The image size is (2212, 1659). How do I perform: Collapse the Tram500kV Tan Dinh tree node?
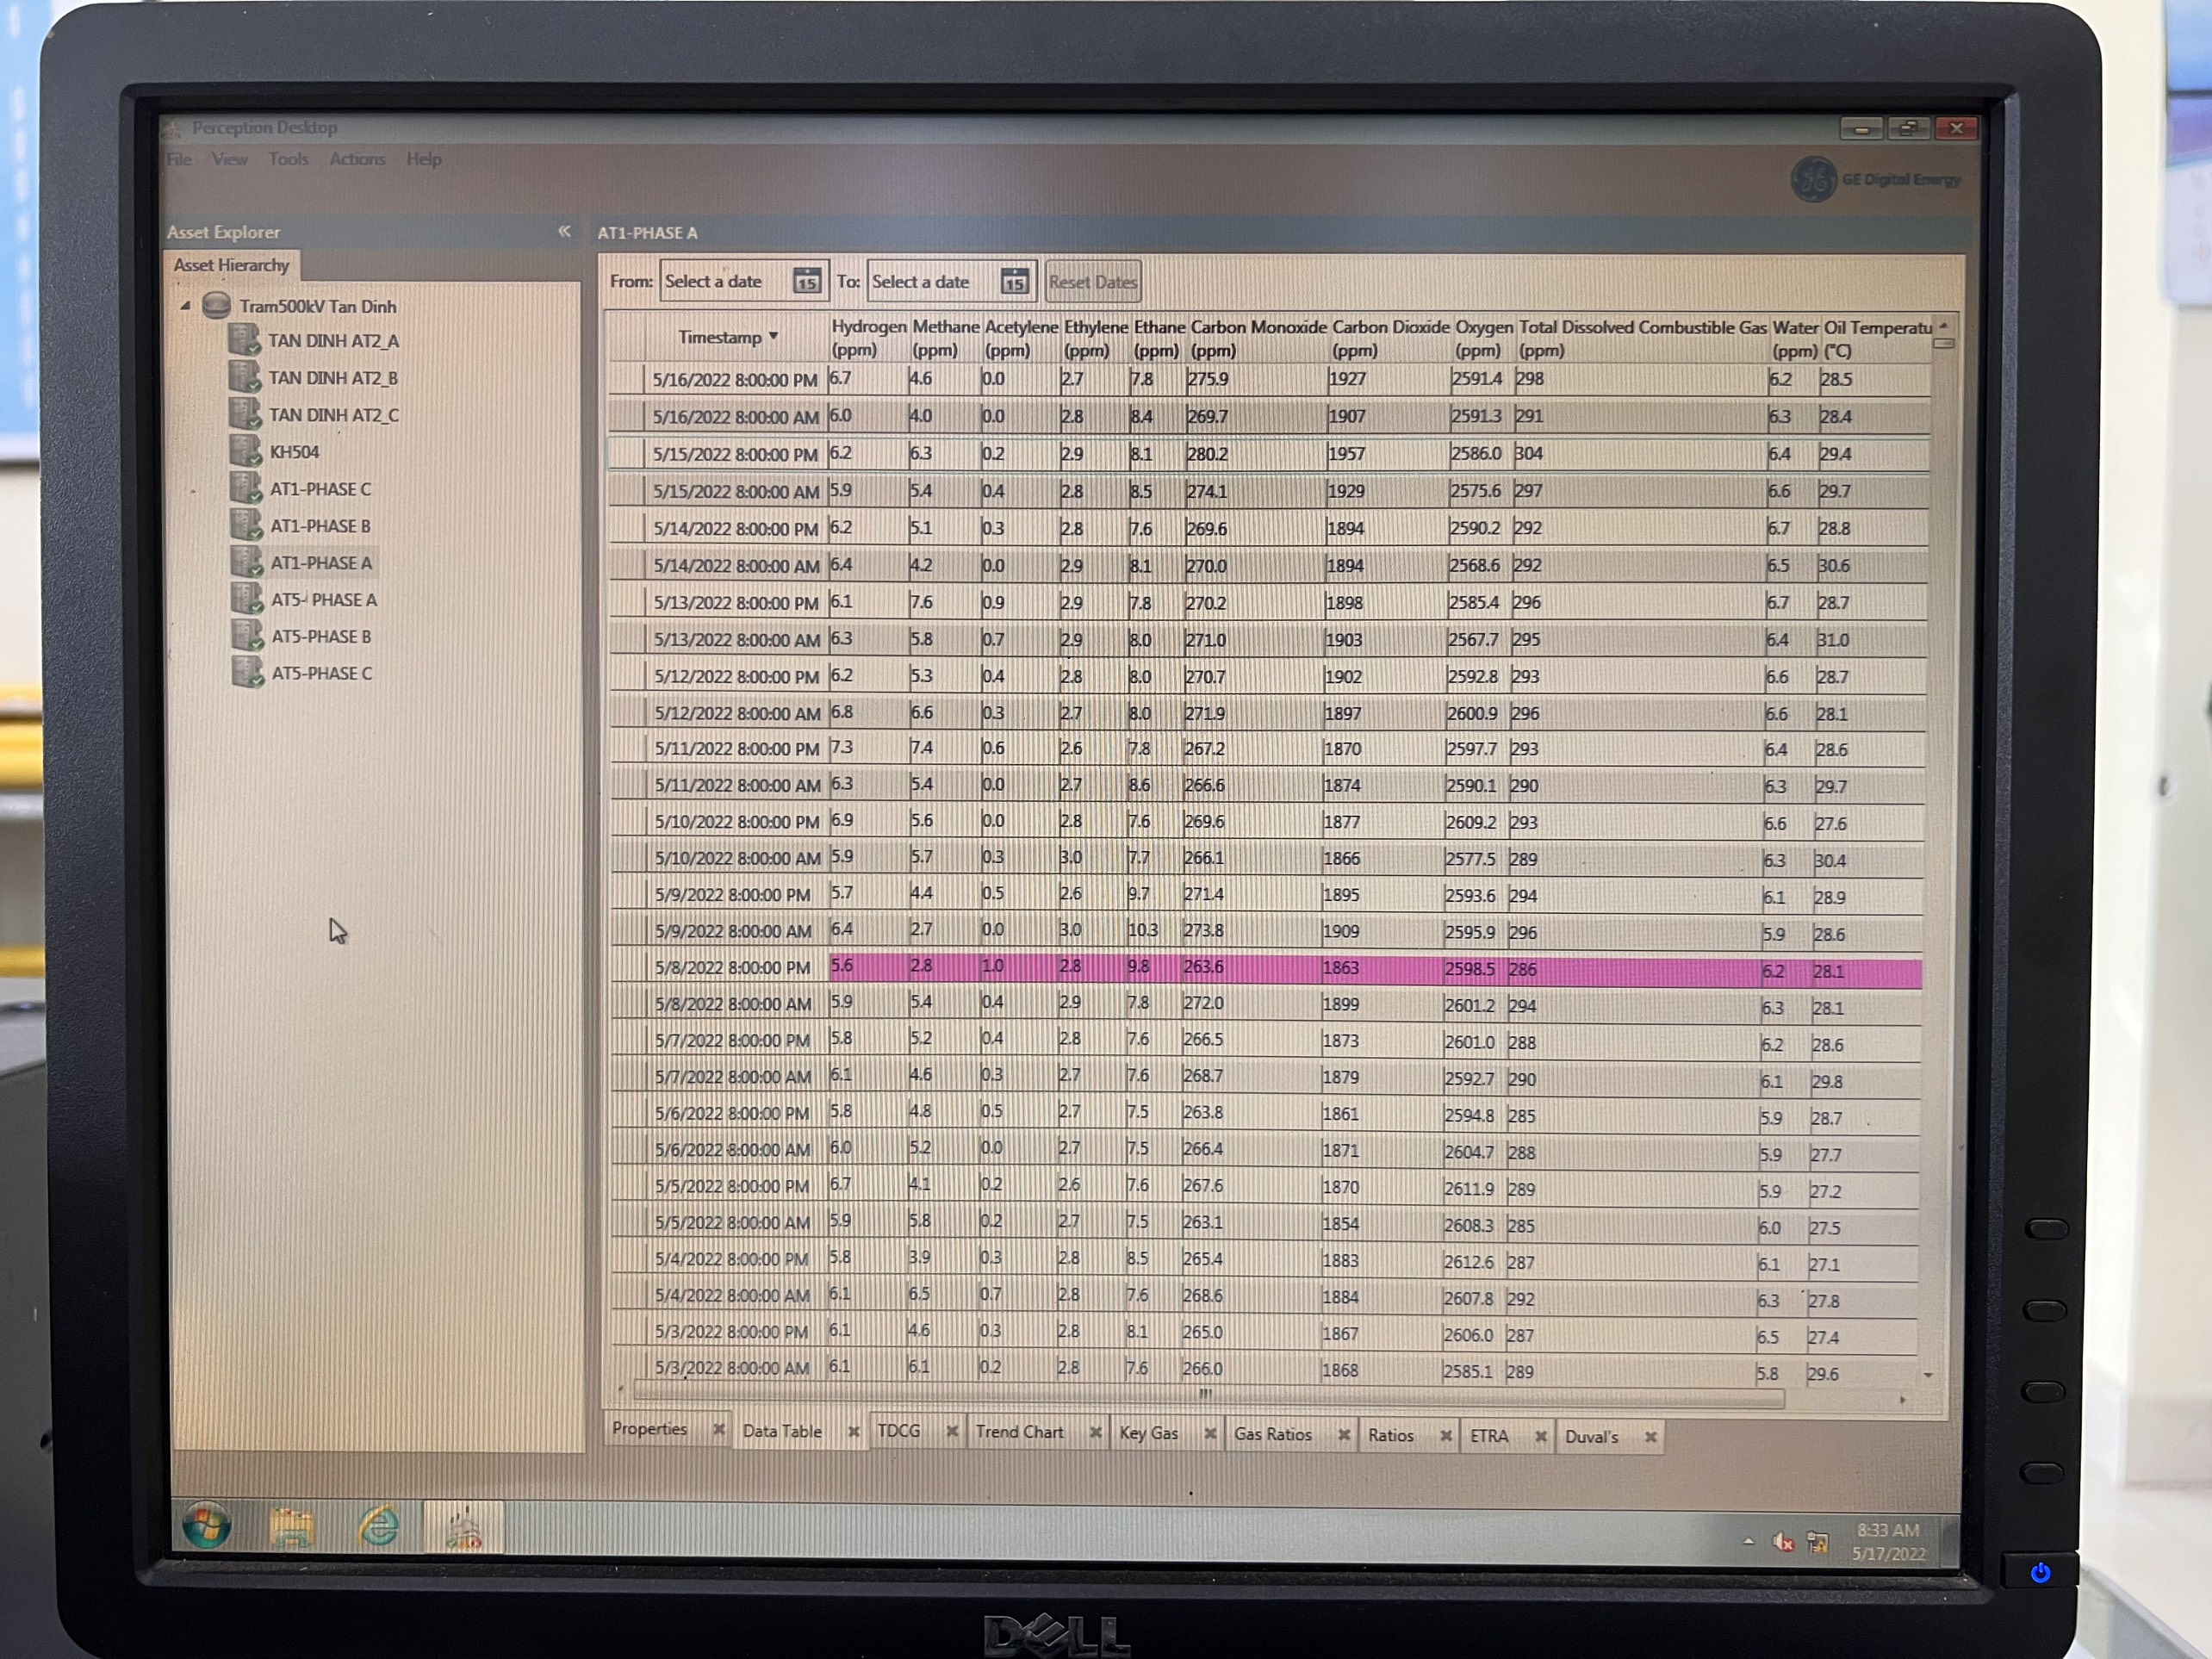[186, 306]
